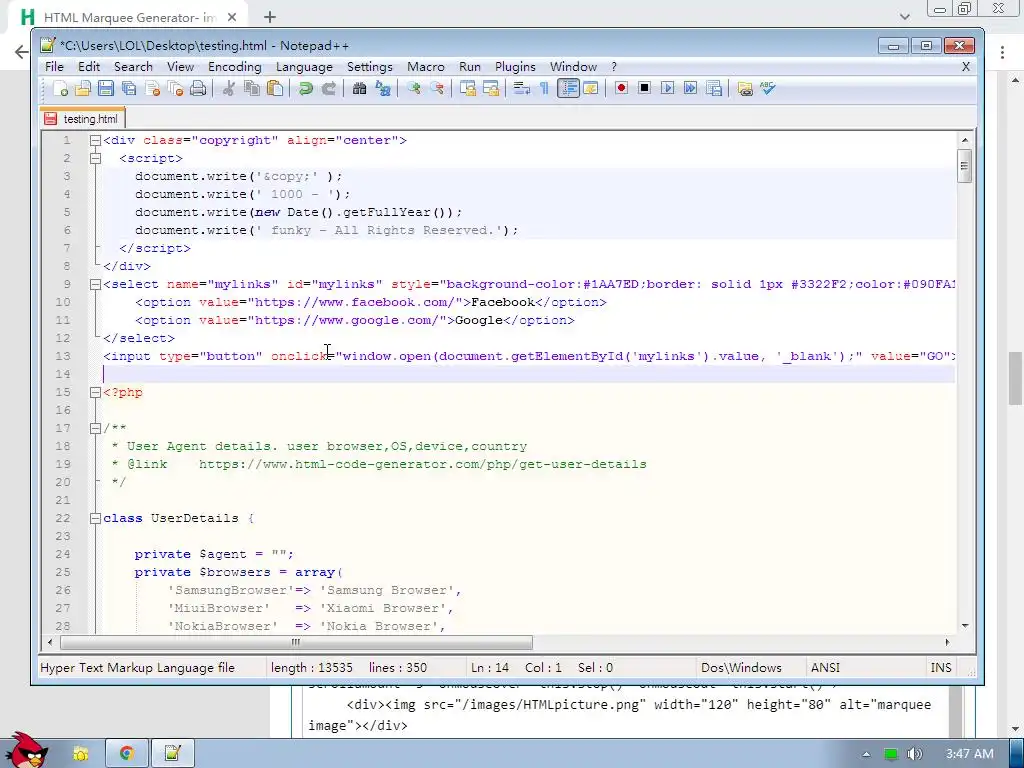
Task: Collapse the <?php fold on line 15
Action: point(95,392)
